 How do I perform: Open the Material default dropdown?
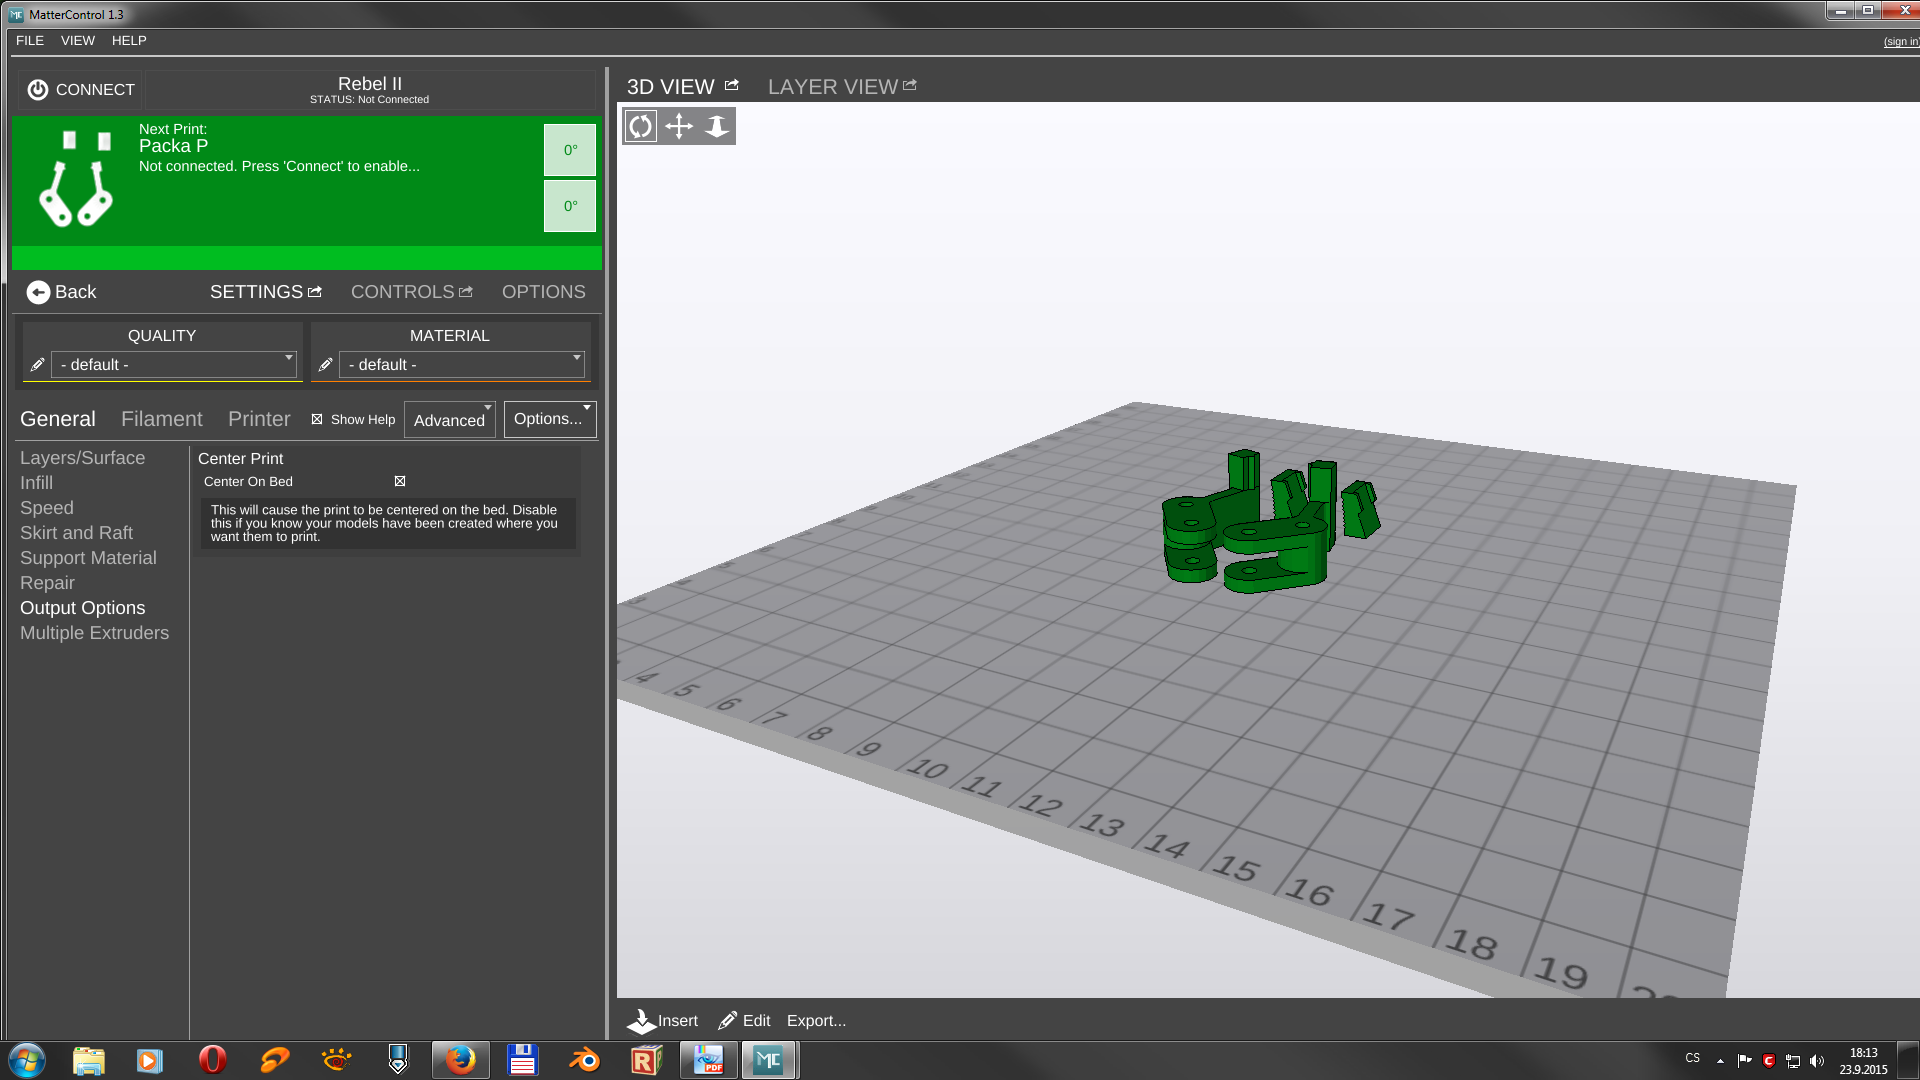463,365
